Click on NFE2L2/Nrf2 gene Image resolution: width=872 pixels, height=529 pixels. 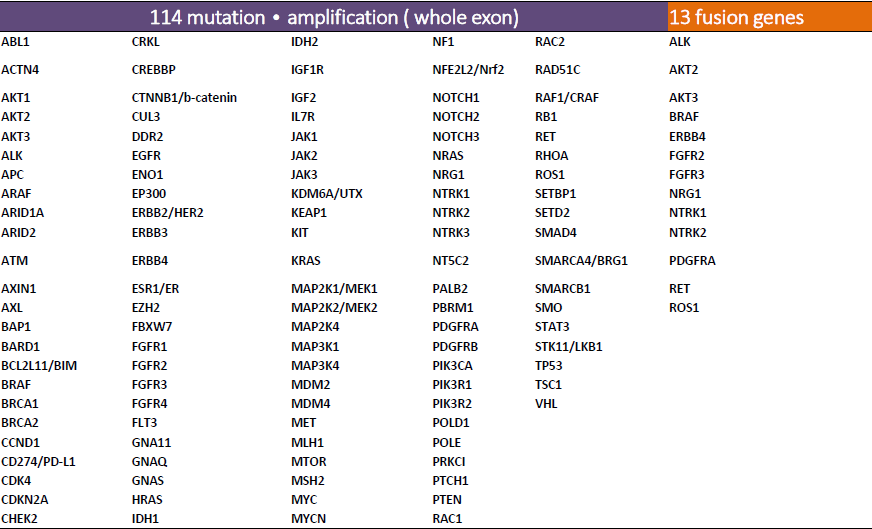pyautogui.click(x=468, y=70)
